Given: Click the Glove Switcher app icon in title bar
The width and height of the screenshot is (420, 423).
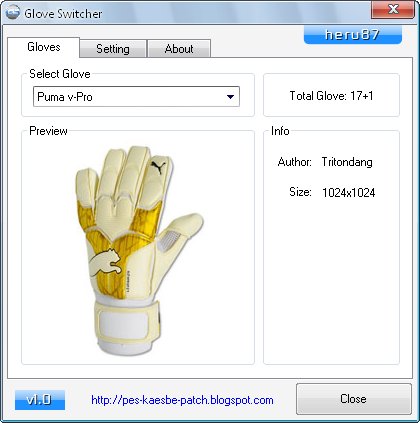Looking at the screenshot, I should (13, 13).
